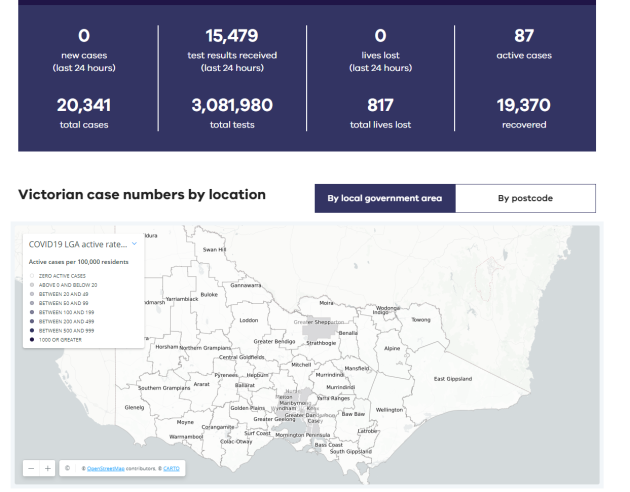This screenshot has height=492, width=630.
Task: Select the Swan Hill area on map
Action: click(214, 249)
